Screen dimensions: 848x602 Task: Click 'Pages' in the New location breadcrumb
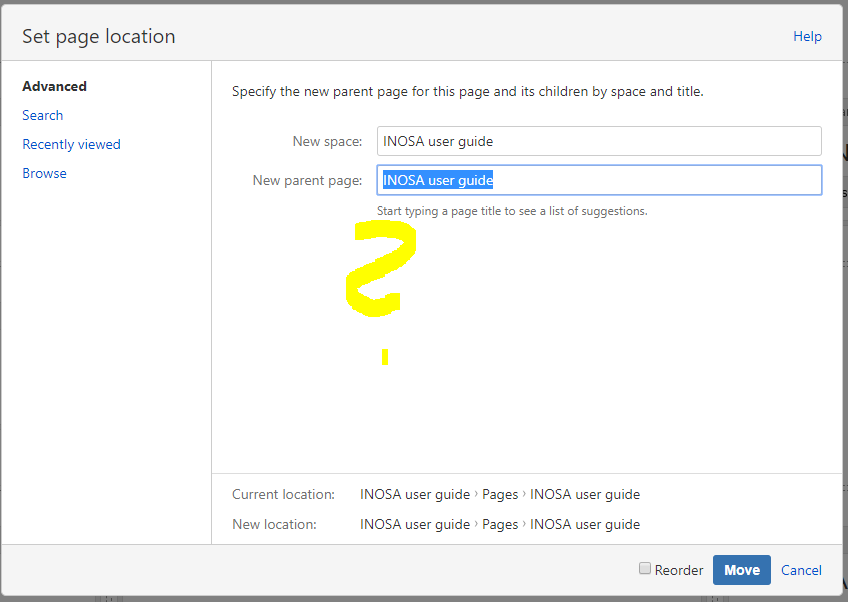tap(500, 524)
